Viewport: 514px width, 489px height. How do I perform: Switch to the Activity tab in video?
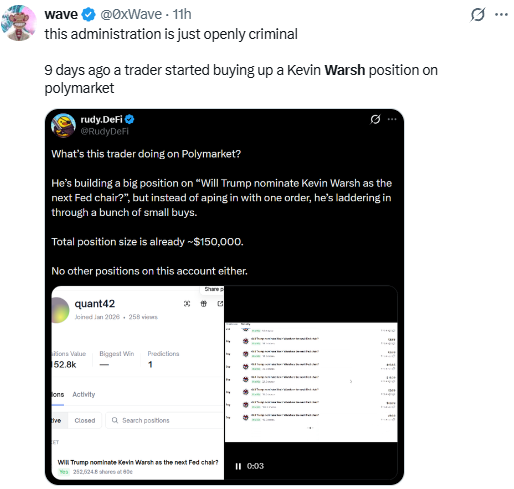pyautogui.click(x=84, y=394)
